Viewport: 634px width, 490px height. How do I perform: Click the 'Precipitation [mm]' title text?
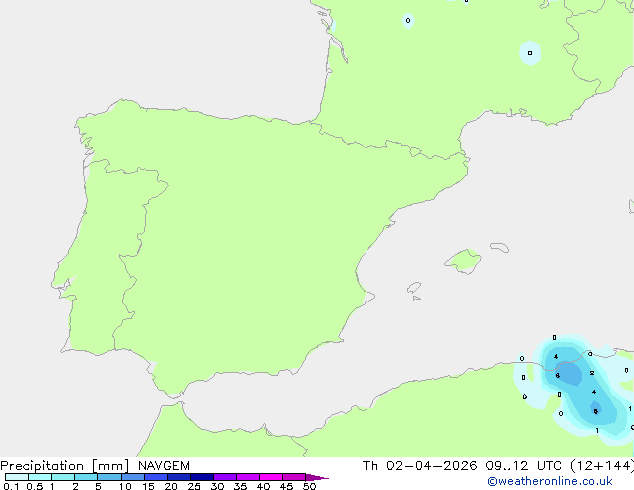pos(64,466)
